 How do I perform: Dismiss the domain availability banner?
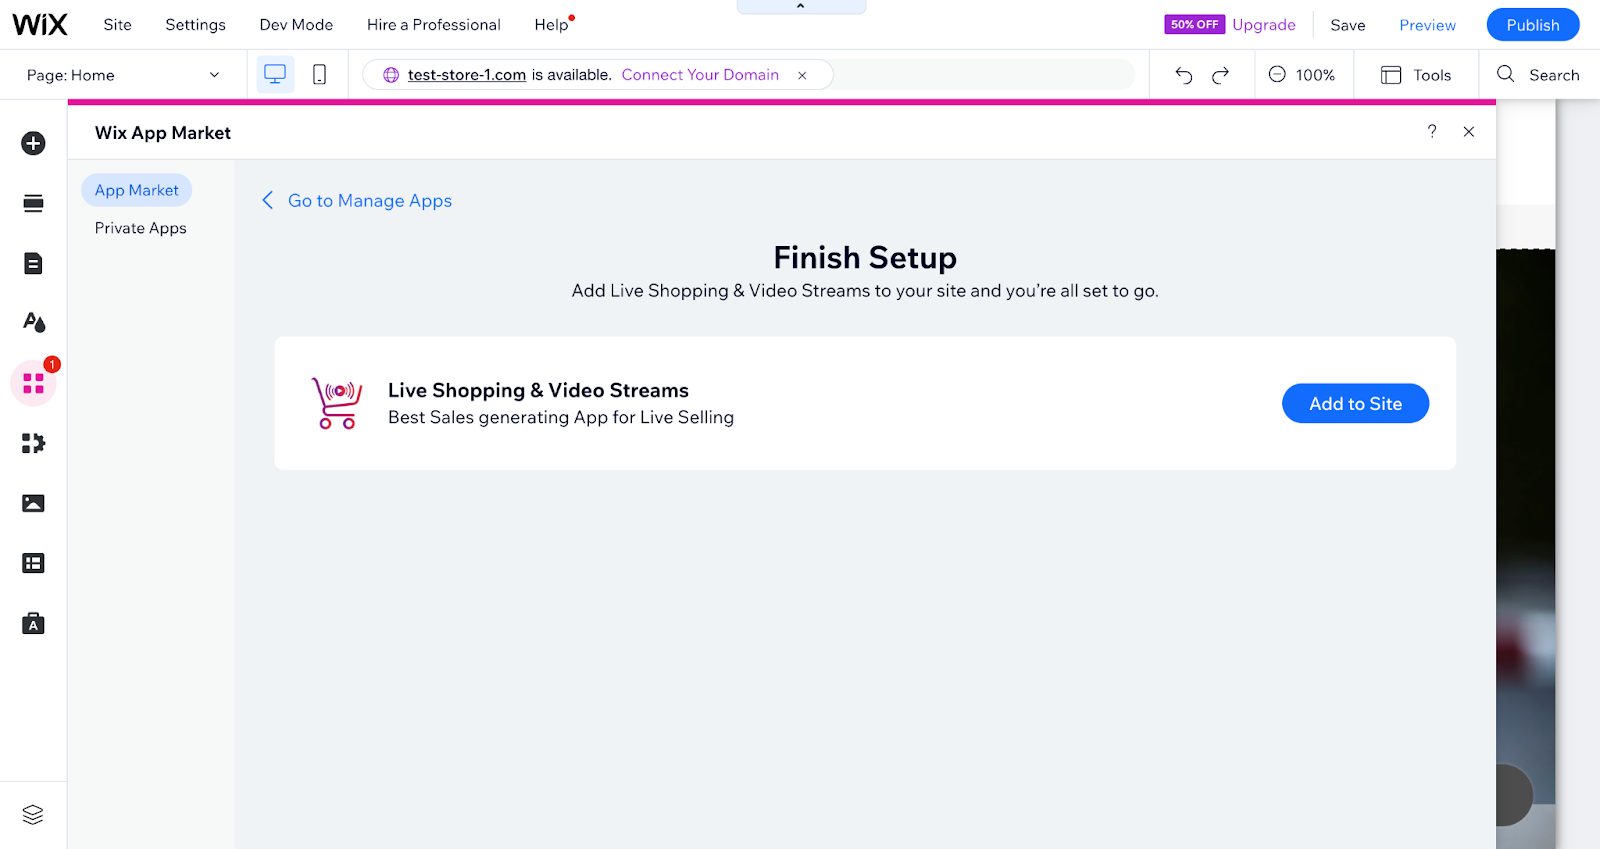coord(802,75)
